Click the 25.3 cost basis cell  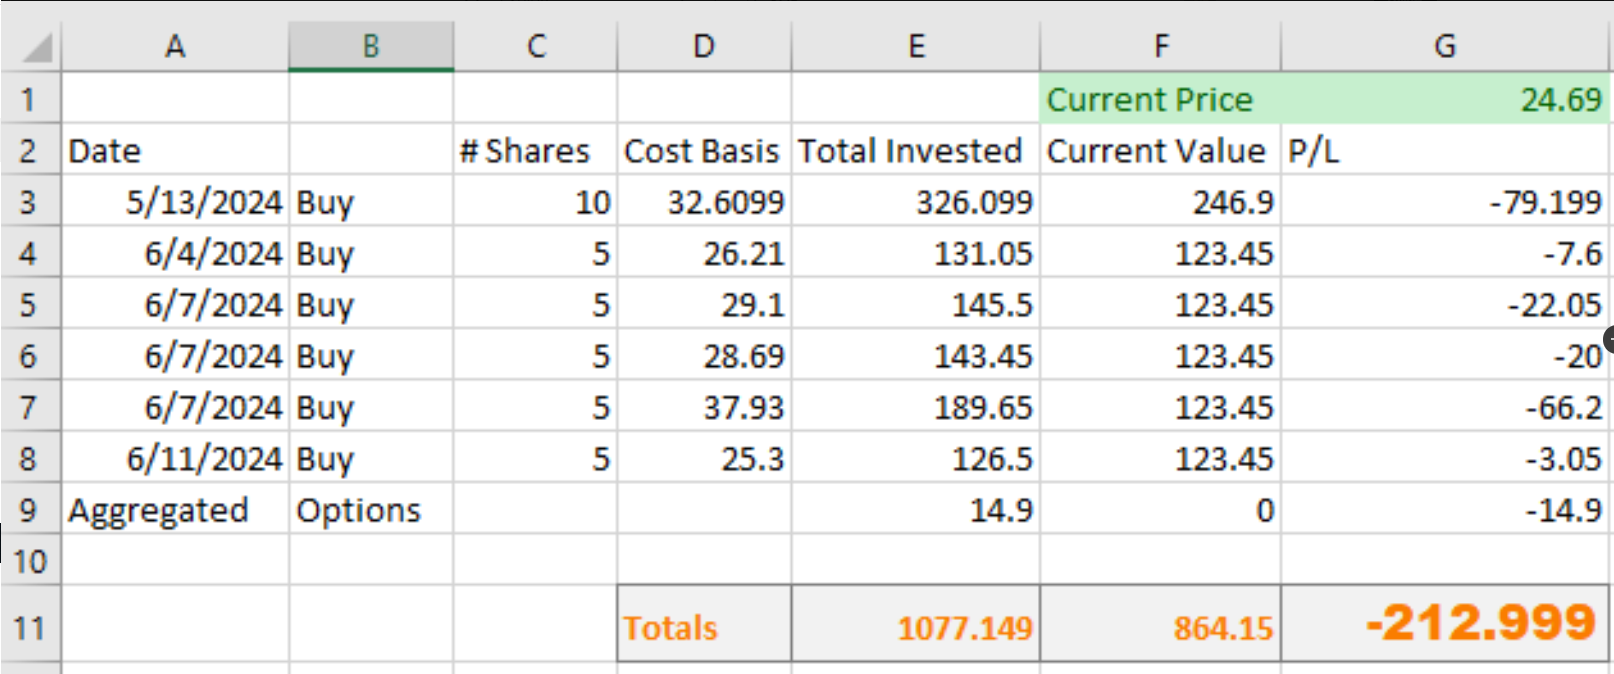tap(704, 458)
